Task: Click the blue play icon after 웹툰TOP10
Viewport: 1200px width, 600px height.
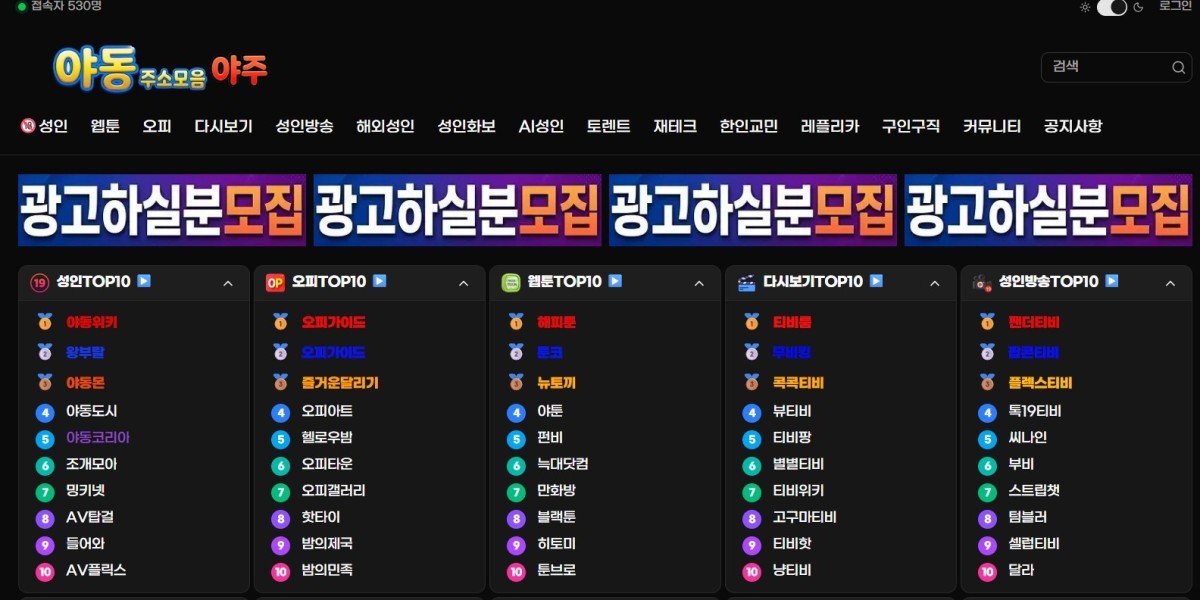Action: (615, 281)
